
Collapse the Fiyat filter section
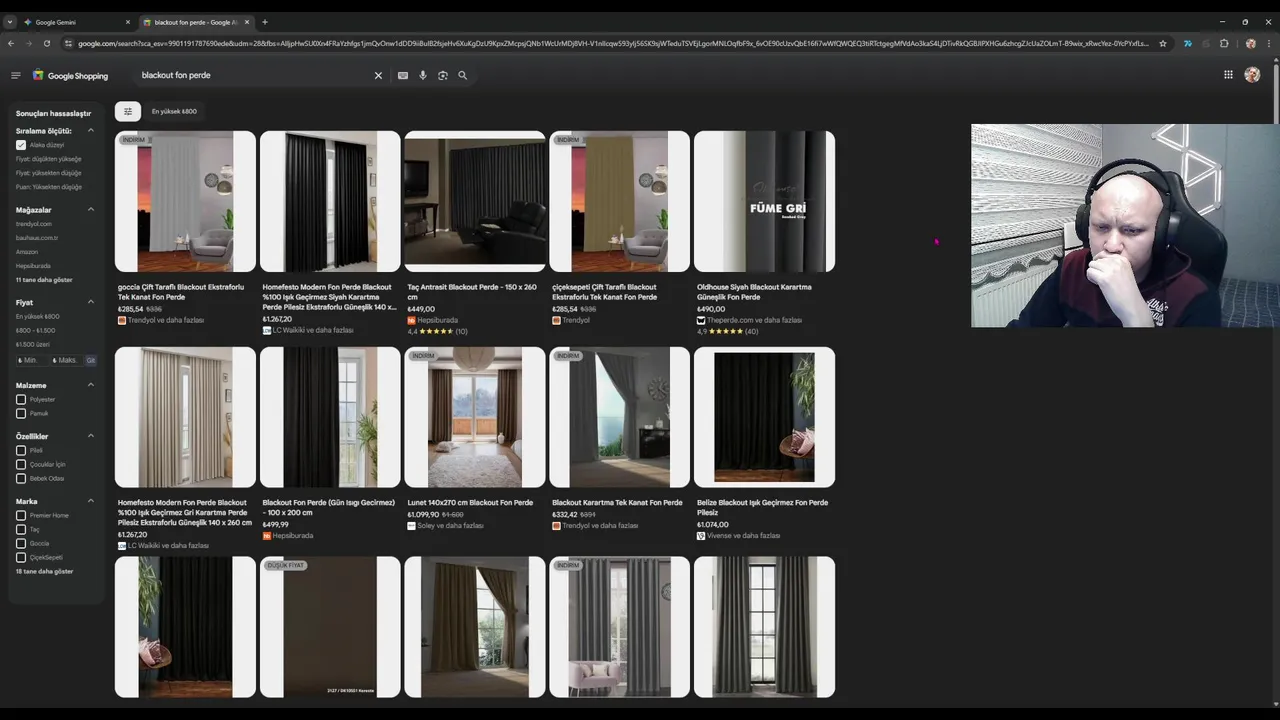(91, 302)
